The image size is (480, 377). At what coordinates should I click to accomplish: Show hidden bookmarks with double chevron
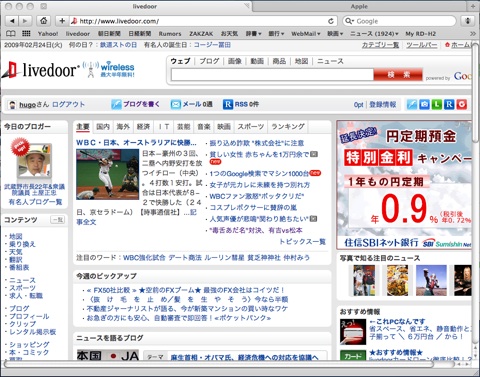pos(472,34)
